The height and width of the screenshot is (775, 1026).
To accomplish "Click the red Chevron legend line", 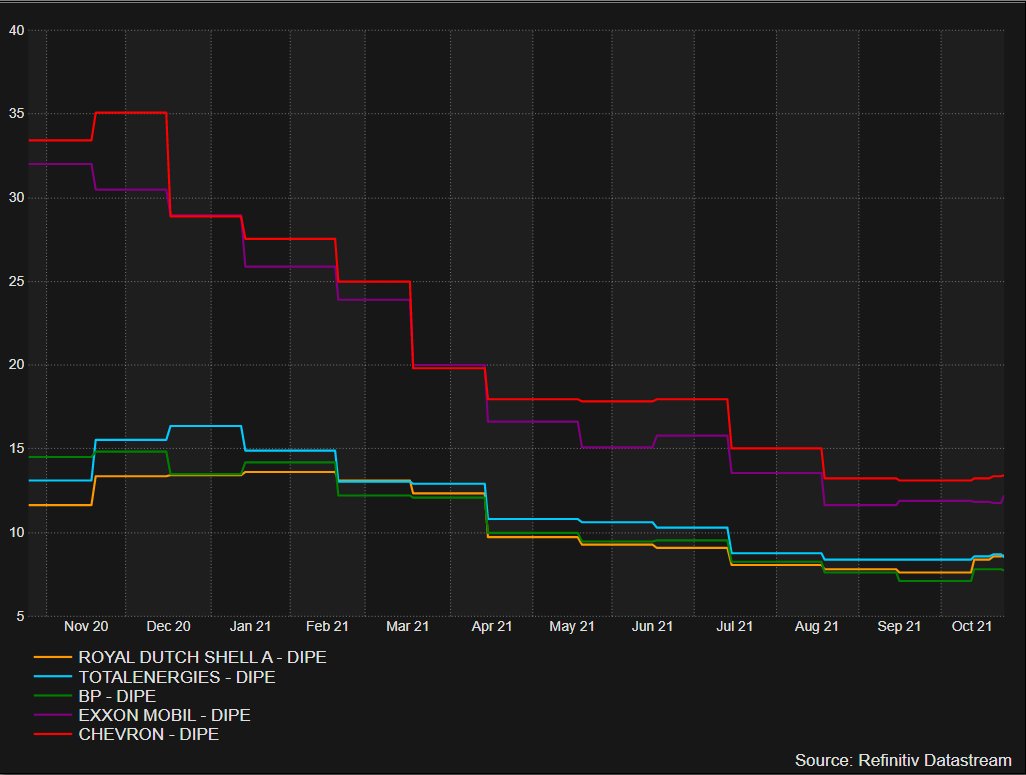I will click(52, 734).
